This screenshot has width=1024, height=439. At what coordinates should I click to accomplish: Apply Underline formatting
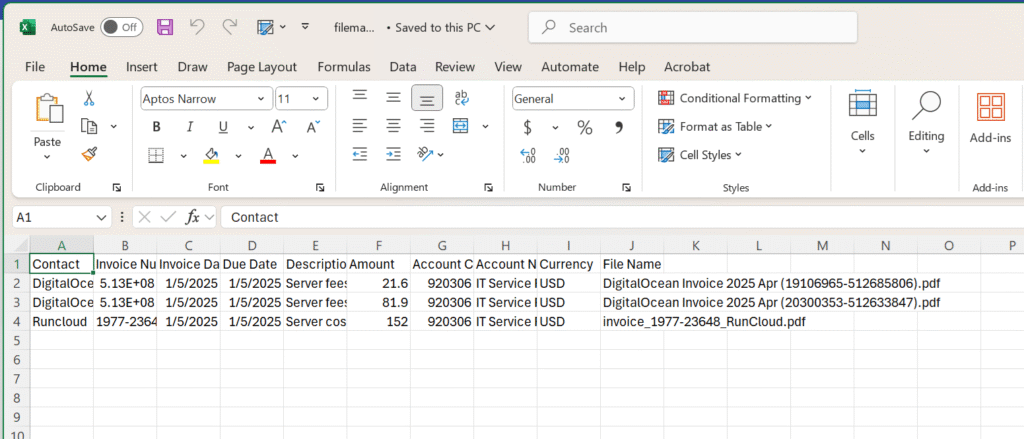coord(223,127)
